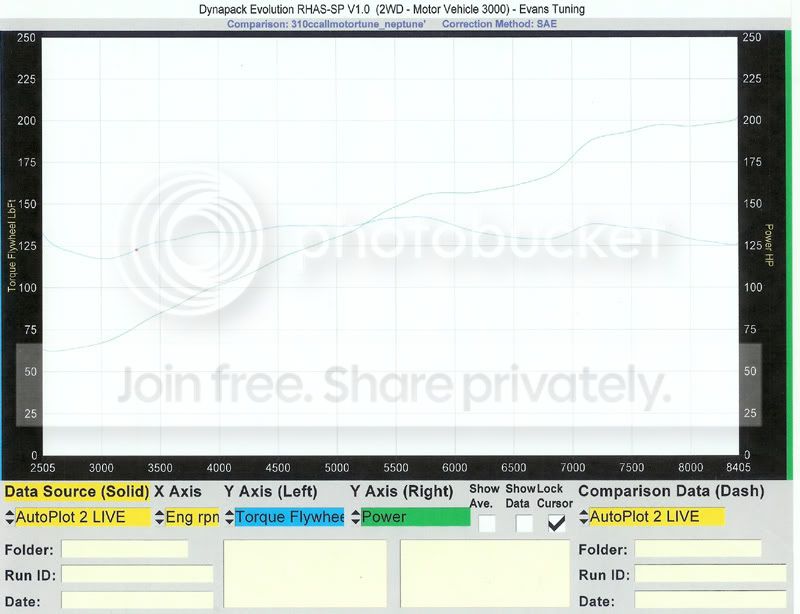
Task: Uncheck the Lock Cursor checkbox
Action: coord(556,522)
